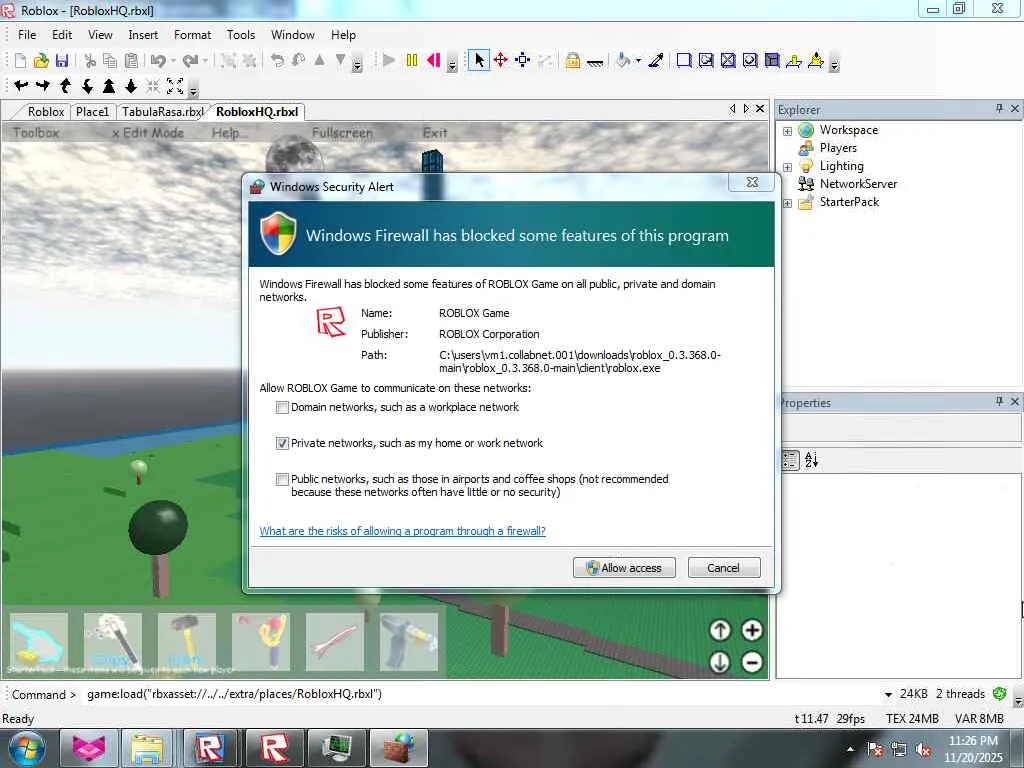Switch to the Place1 tab
Screen dimensions: 1024x768
92,112
